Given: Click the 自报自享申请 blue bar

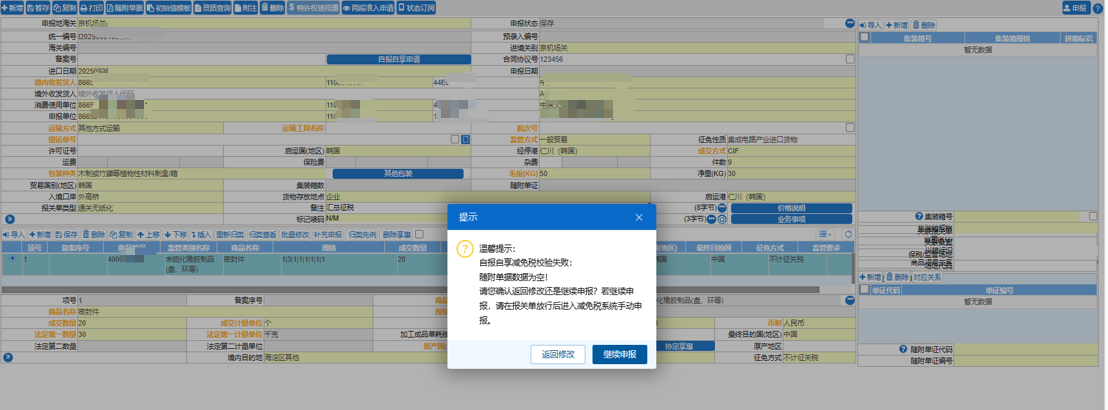Looking at the screenshot, I should coord(398,59).
